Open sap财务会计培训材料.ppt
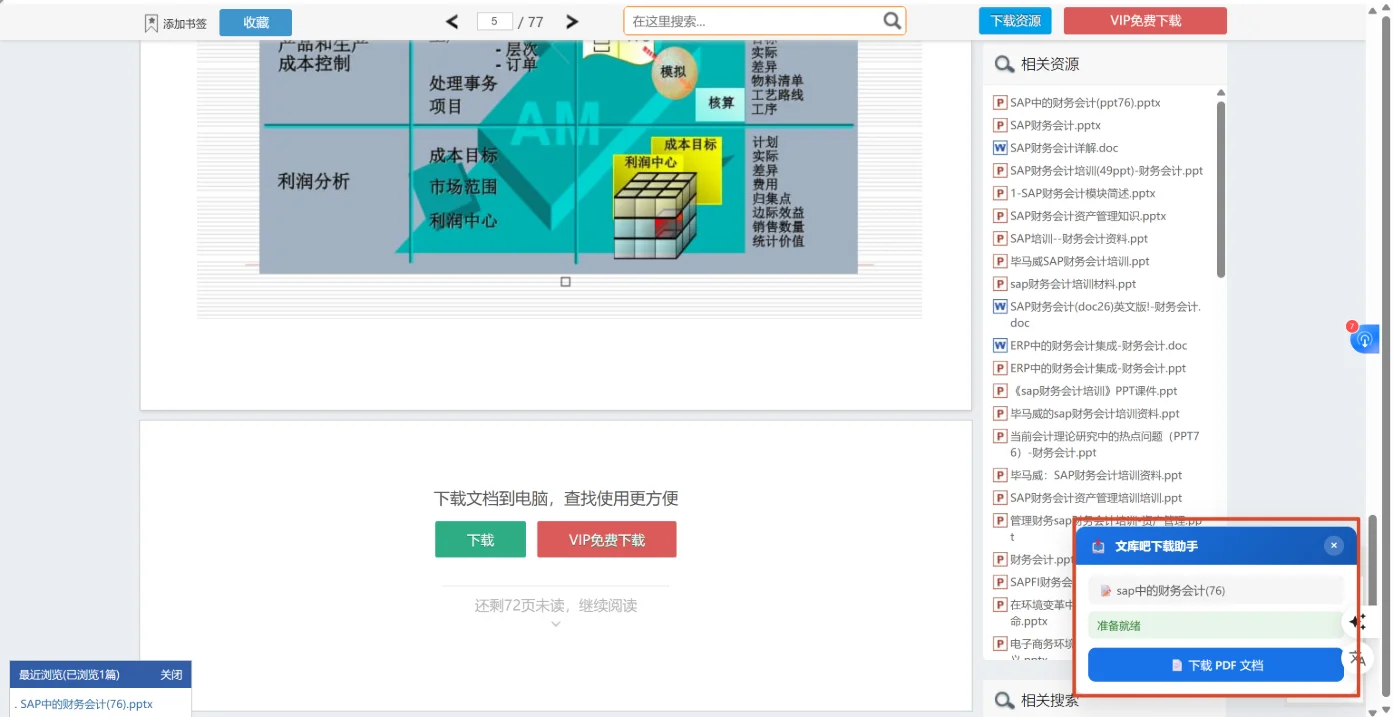Screen dimensions: 1393x717 pyautogui.click(x=1073, y=284)
